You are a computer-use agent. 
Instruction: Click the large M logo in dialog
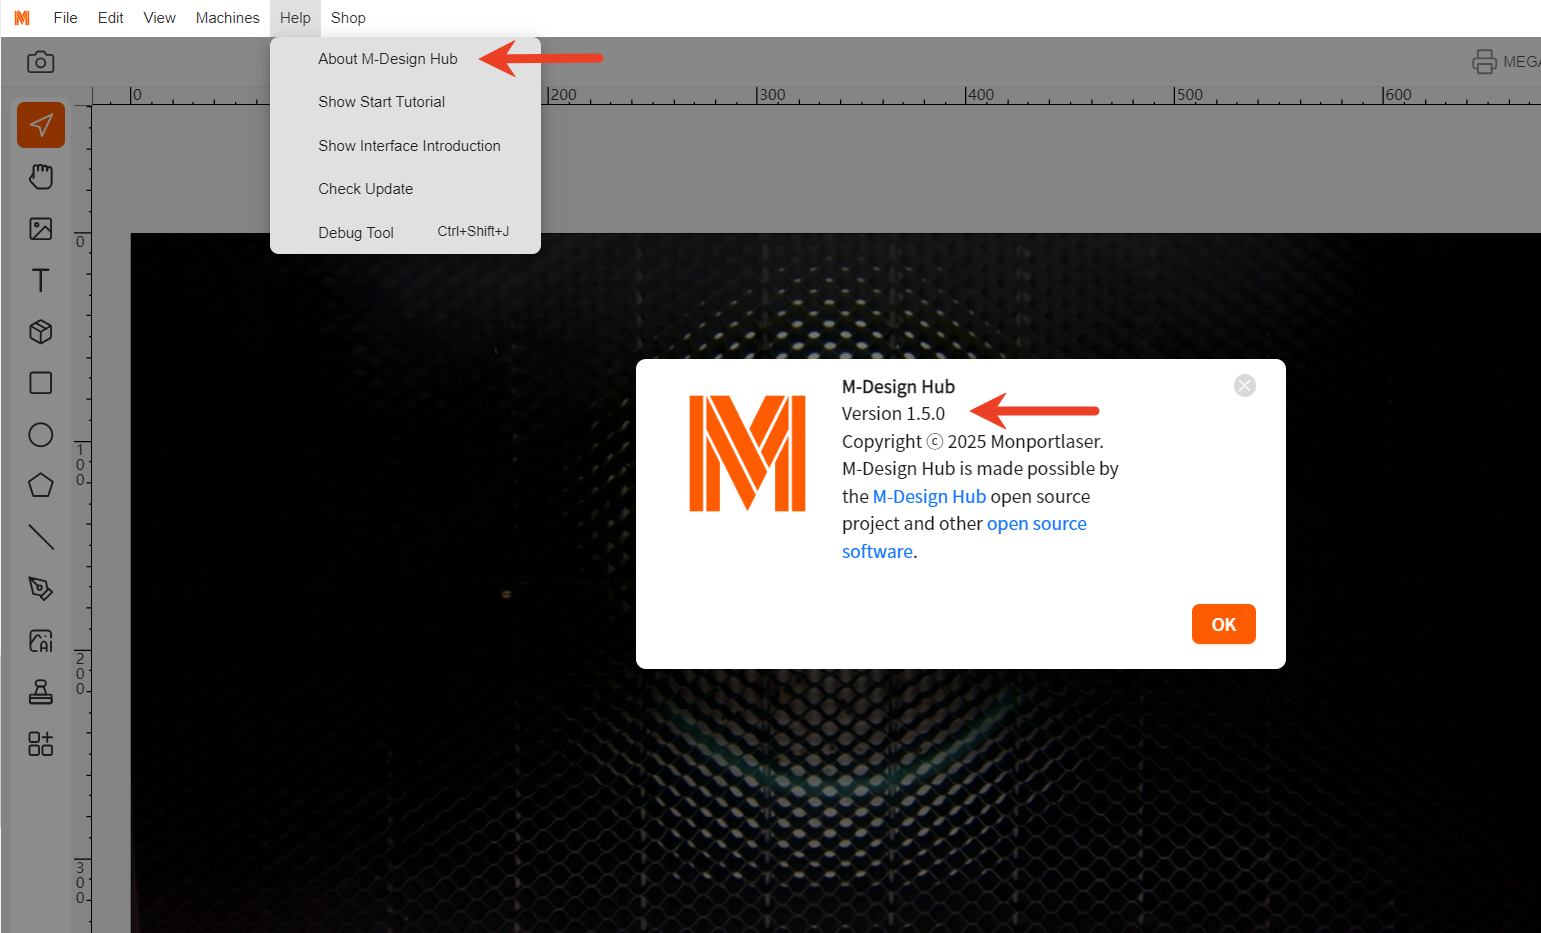(x=747, y=453)
